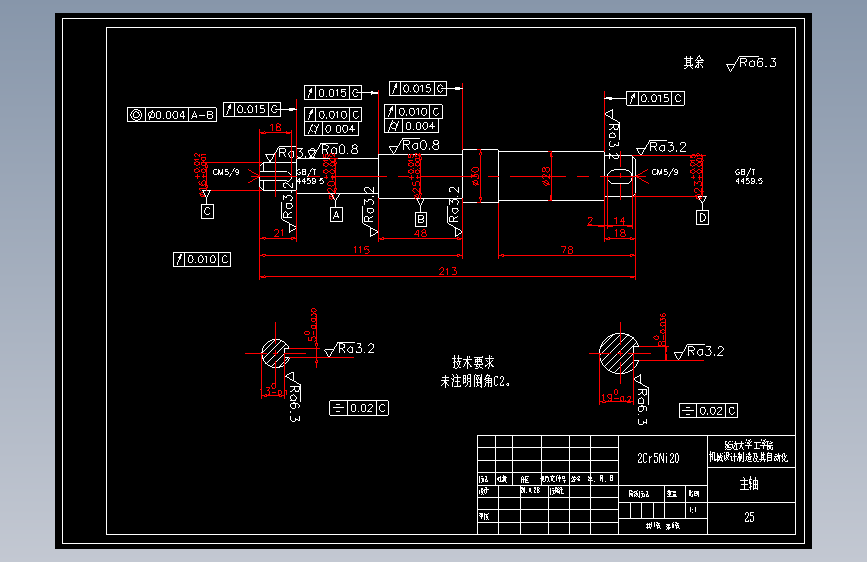Select datum label B box

tap(421, 219)
